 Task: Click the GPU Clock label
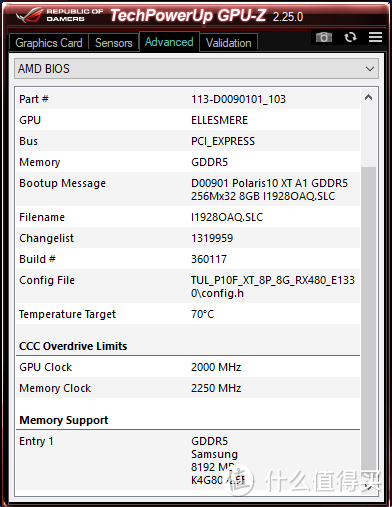click(46, 367)
